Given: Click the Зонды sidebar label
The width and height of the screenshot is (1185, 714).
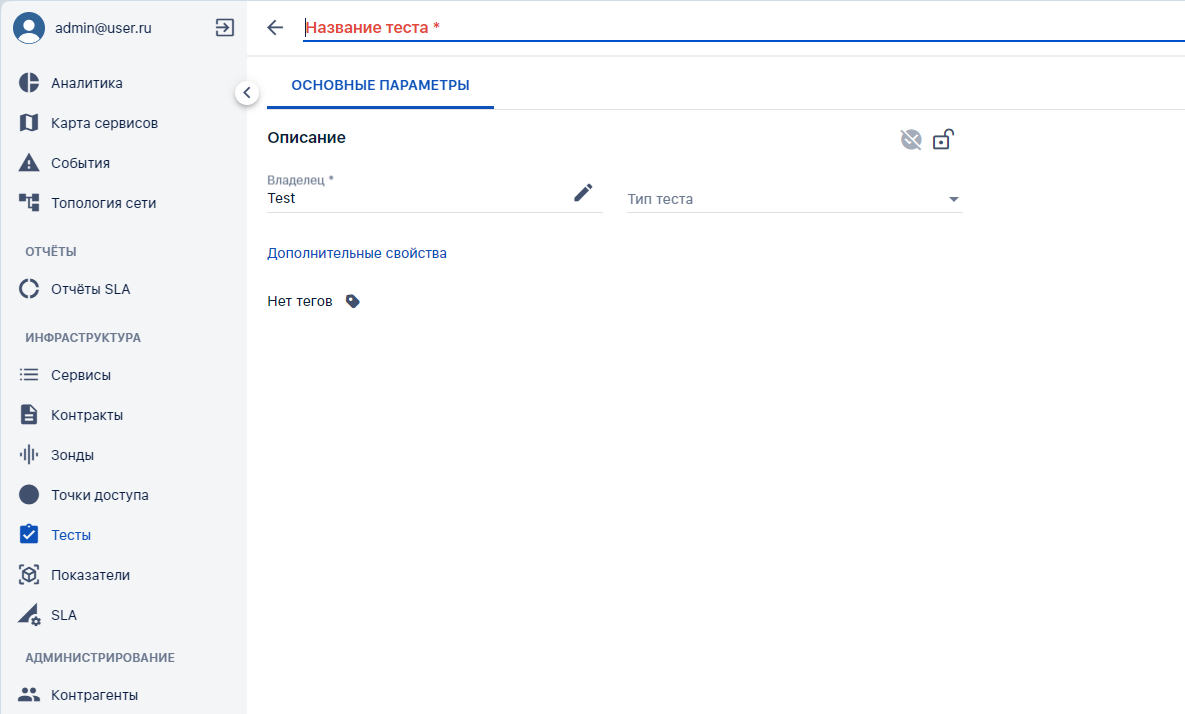Looking at the screenshot, I should click(x=73, y=456).
